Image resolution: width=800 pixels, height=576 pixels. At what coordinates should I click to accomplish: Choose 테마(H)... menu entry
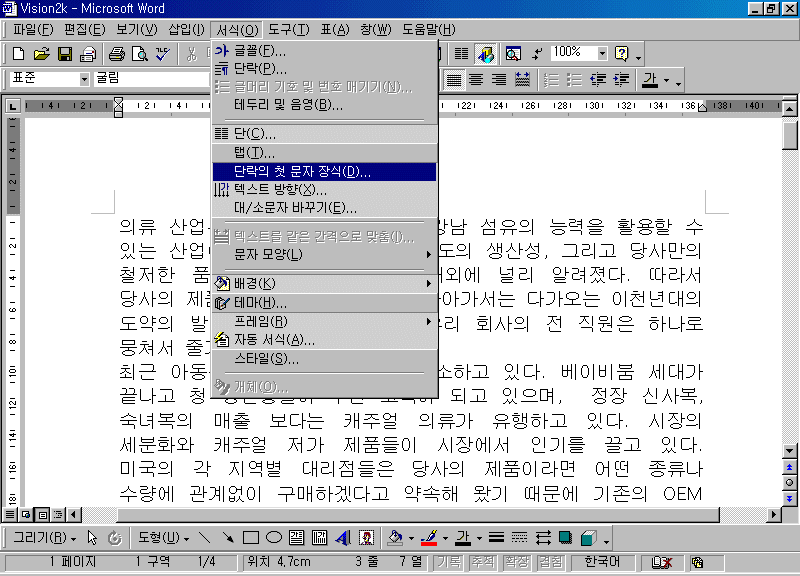[x=324, y=303]
